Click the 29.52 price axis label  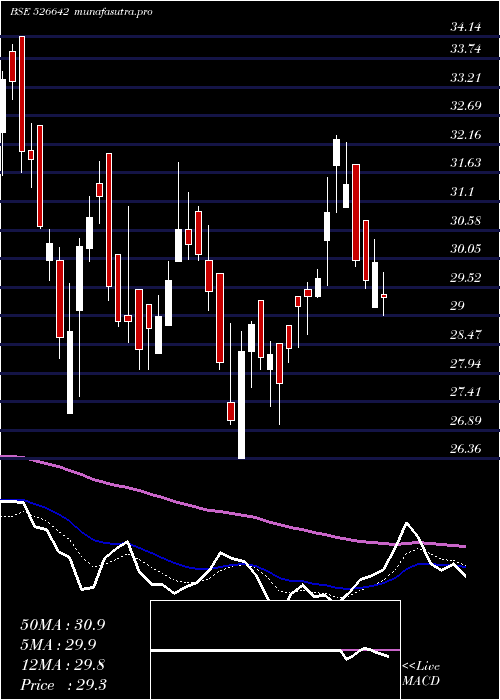click(466, 278)
